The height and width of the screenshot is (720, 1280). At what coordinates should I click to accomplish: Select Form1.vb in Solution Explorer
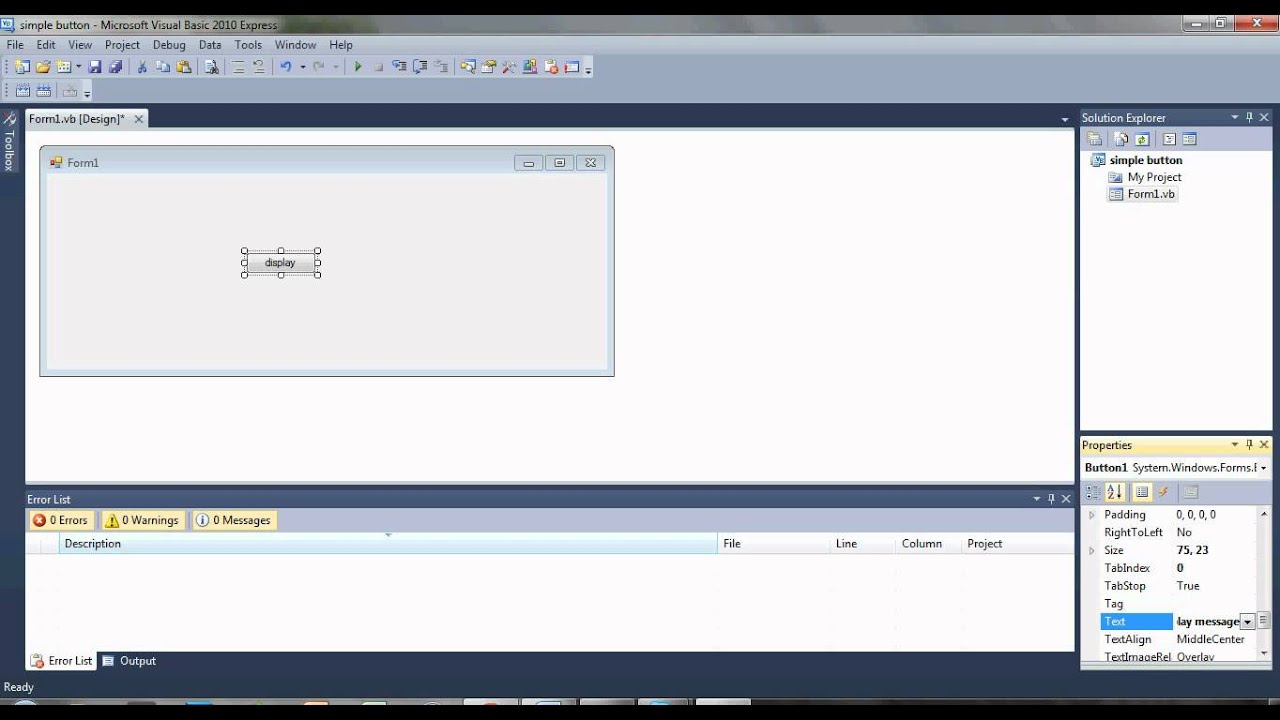point(1143,194)
